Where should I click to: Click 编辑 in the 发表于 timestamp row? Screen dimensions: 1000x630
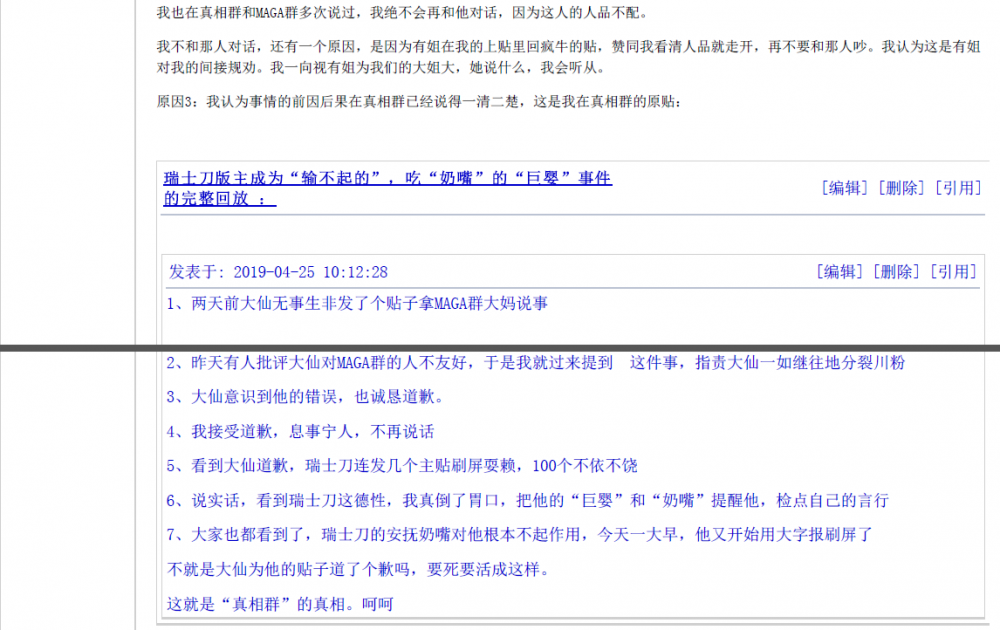coord(840,272)
